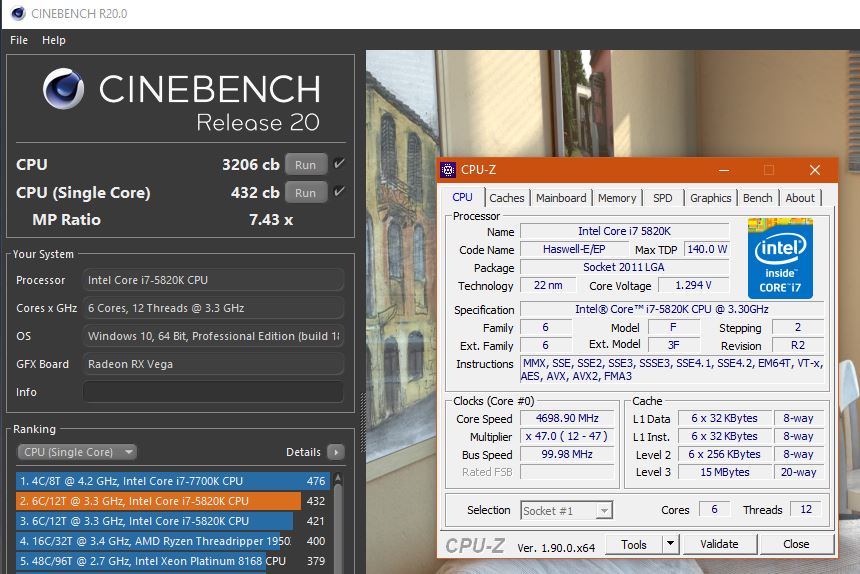Run the CPU (Single Core) benchmark
Screen dimensions: 860x574
pos(305,192)
